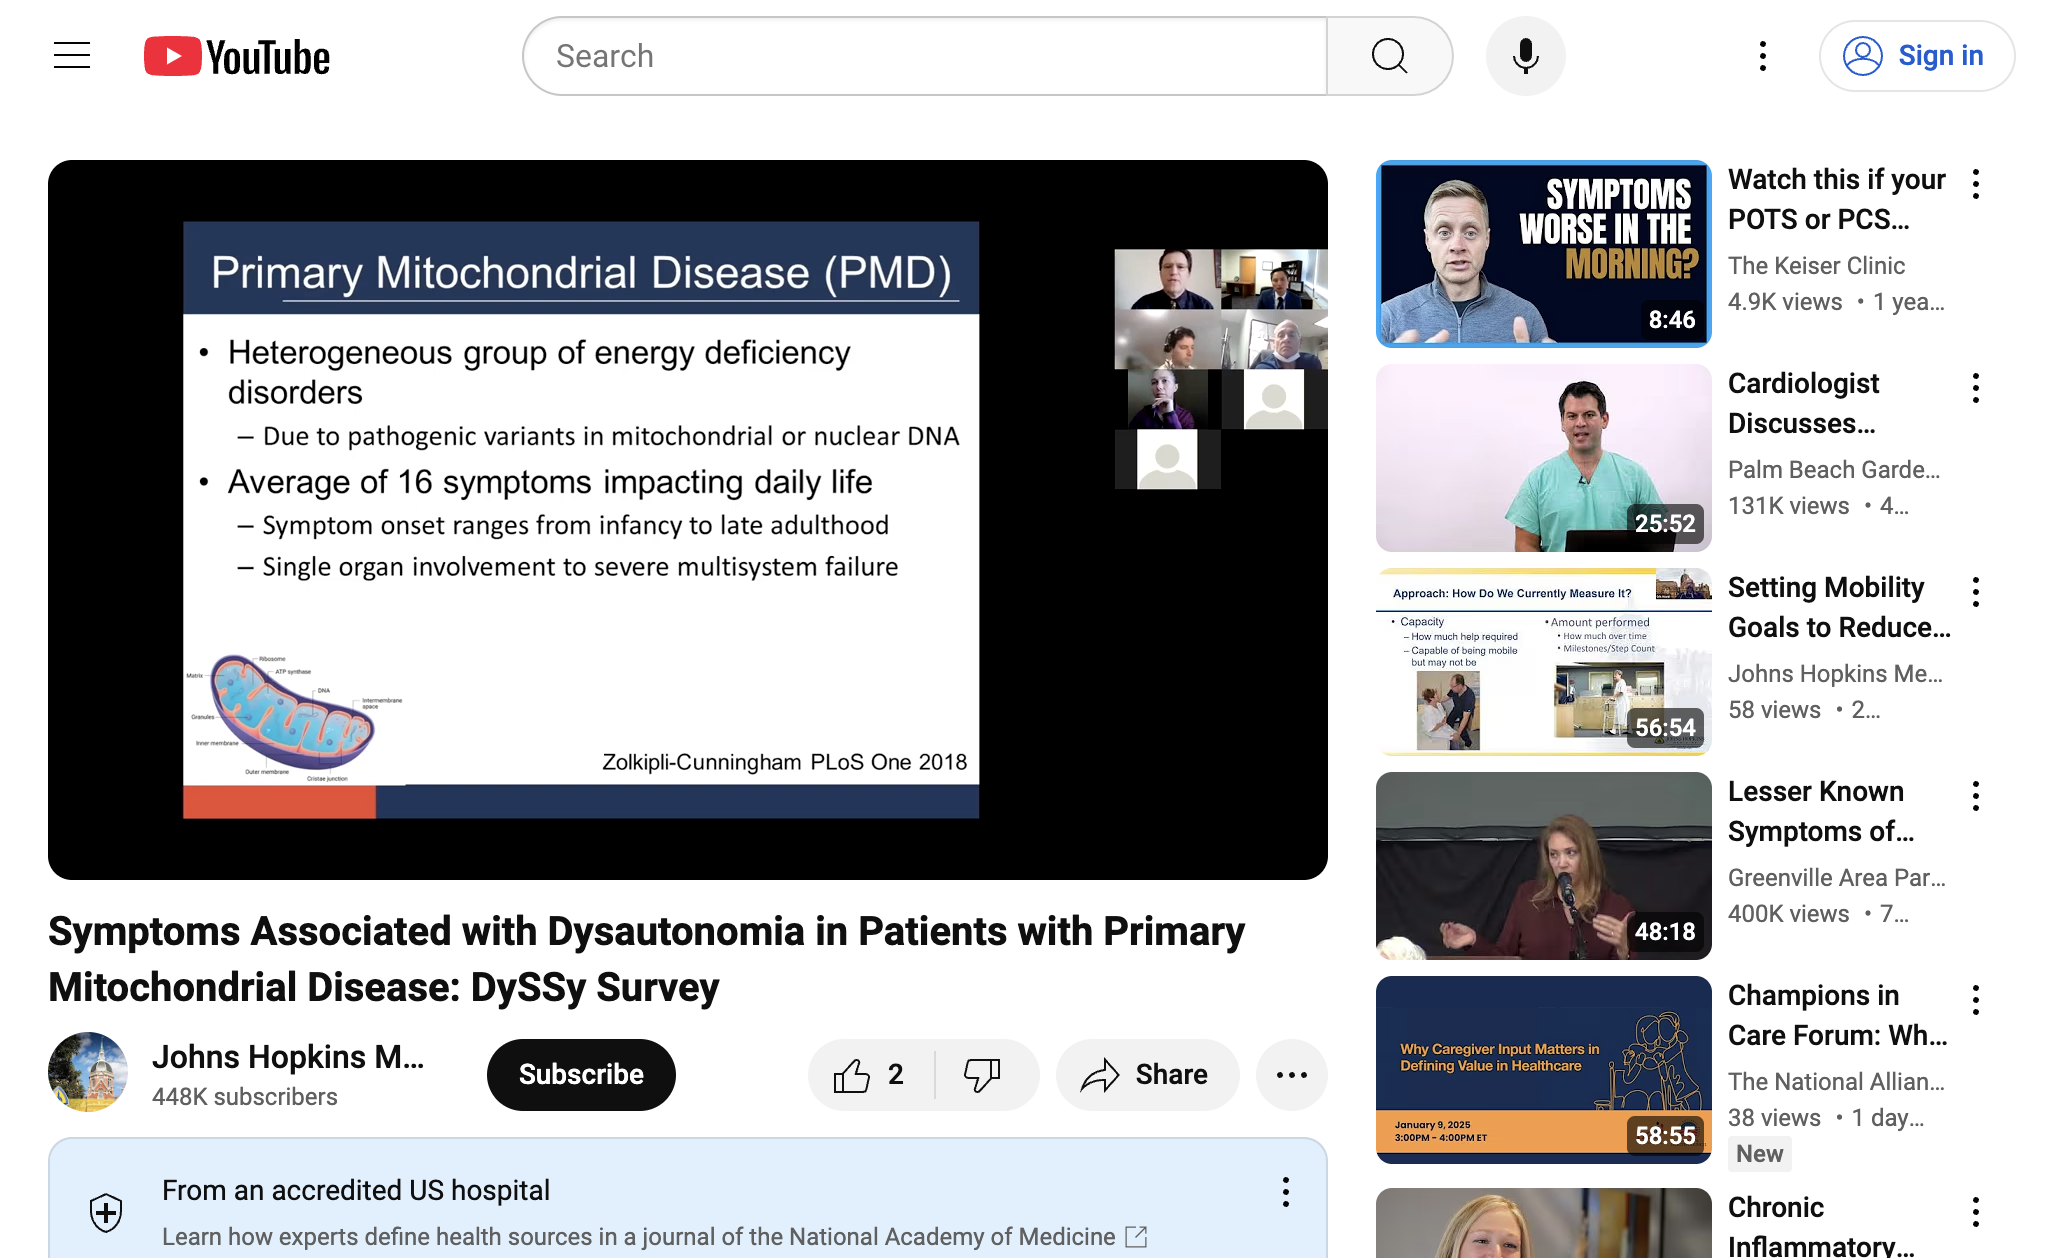
Task: Open the 25:52 cardiologist video thumbnail
Action: pos(1543,458)
